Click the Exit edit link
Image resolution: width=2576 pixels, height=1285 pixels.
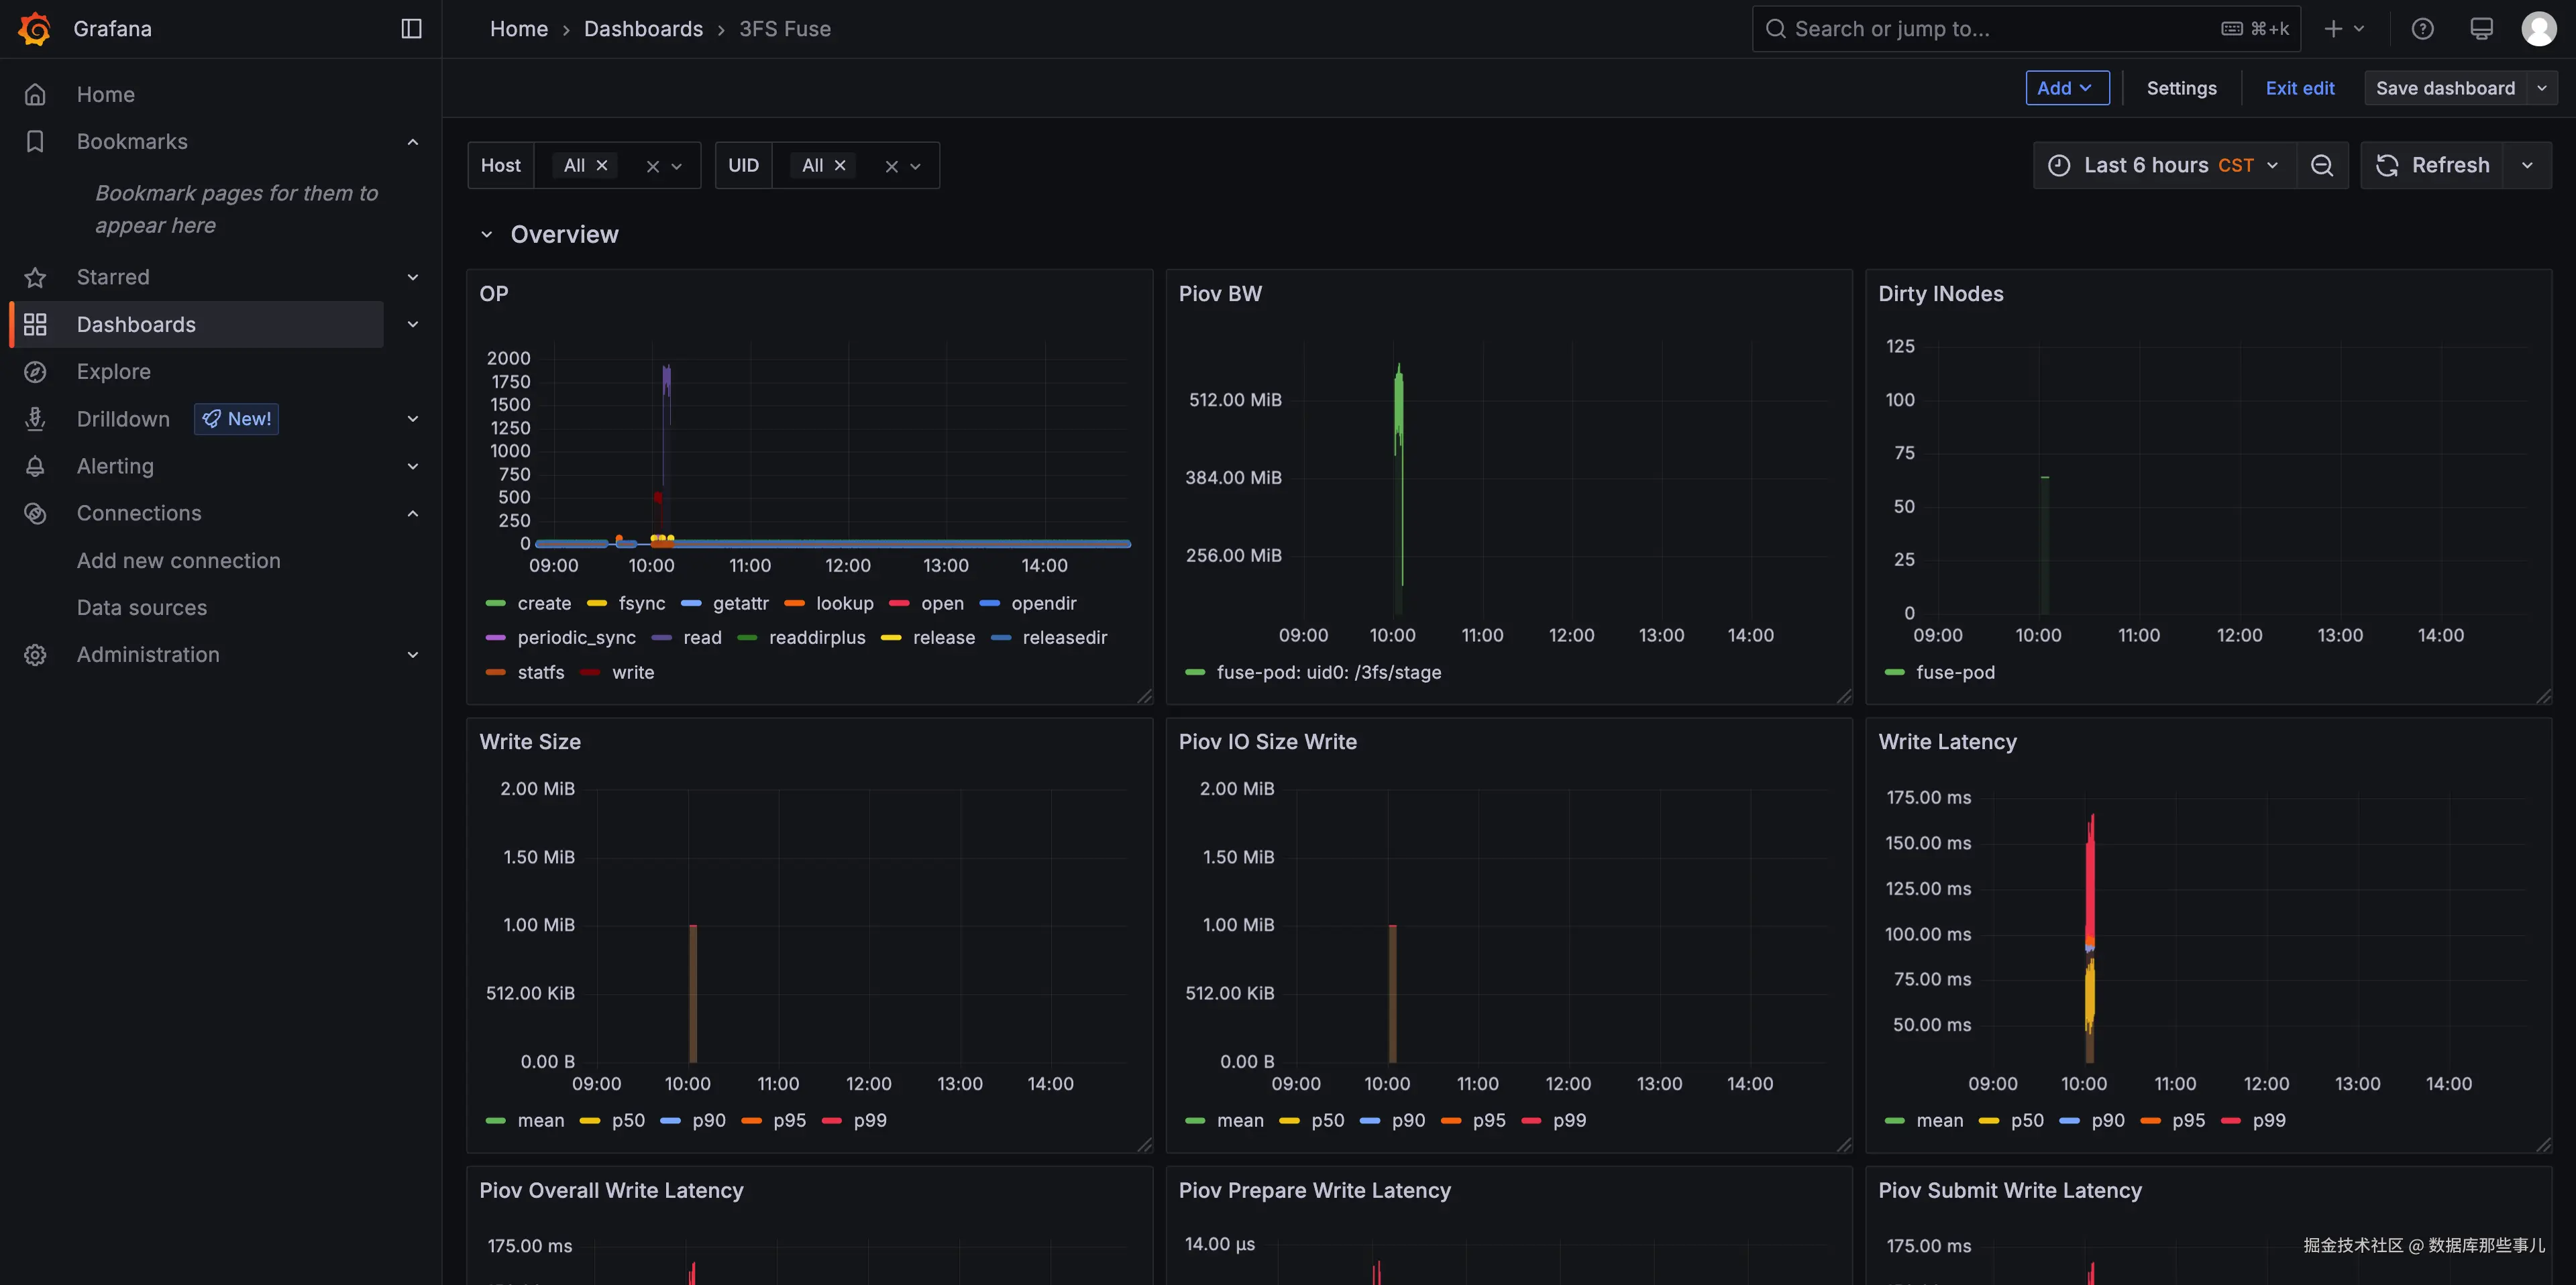(x=2299, y=88)
